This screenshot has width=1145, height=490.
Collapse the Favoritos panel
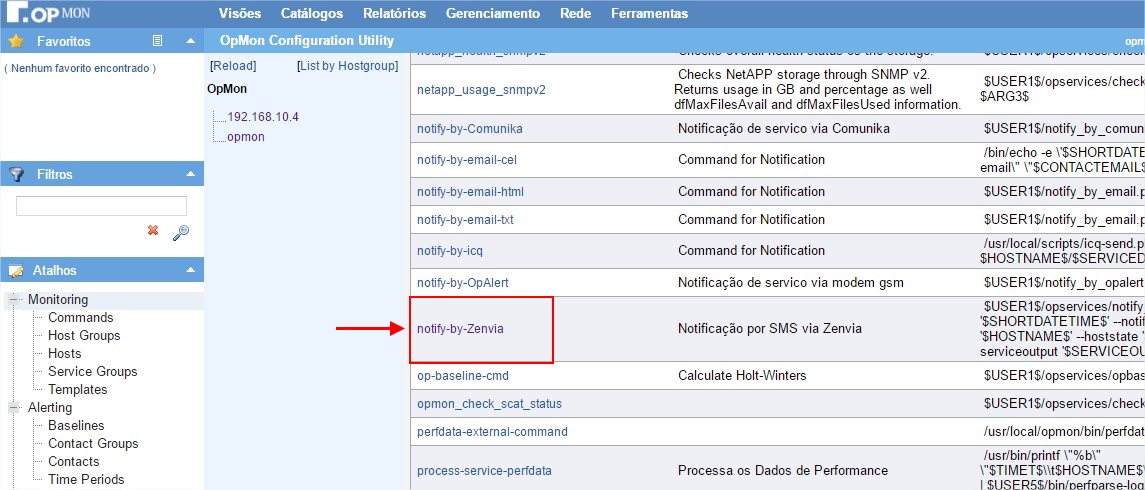coord(190,41)
